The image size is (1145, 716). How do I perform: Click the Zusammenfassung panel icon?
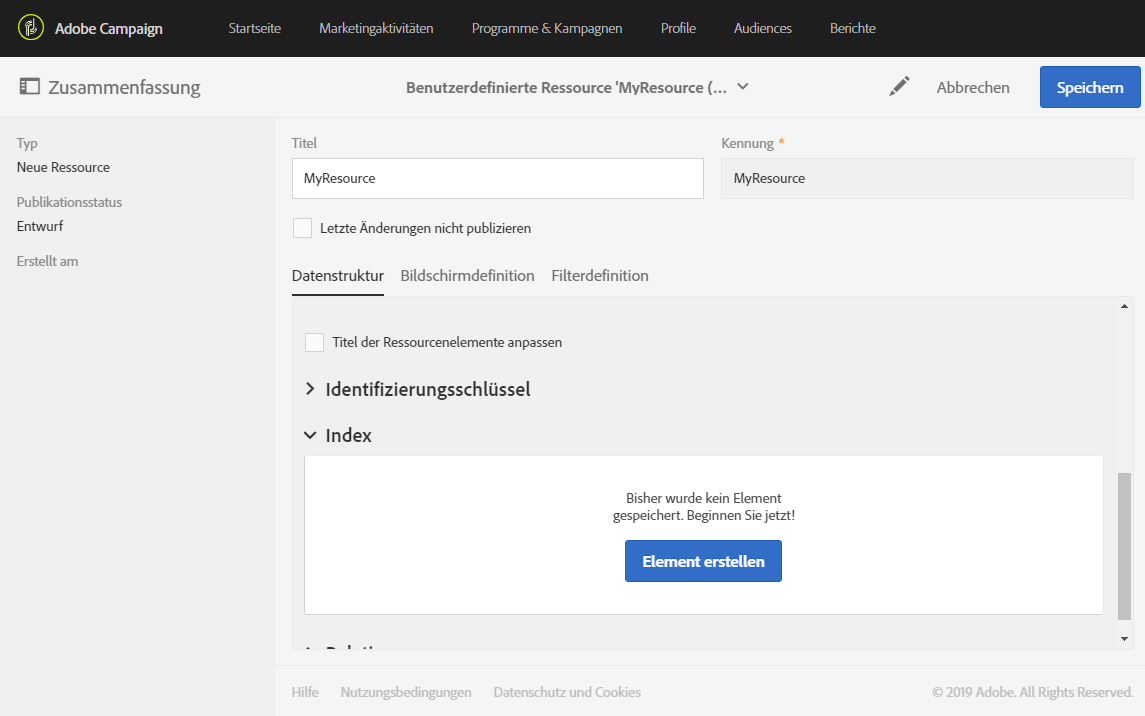pyautogui.click(x=29, y=87)
